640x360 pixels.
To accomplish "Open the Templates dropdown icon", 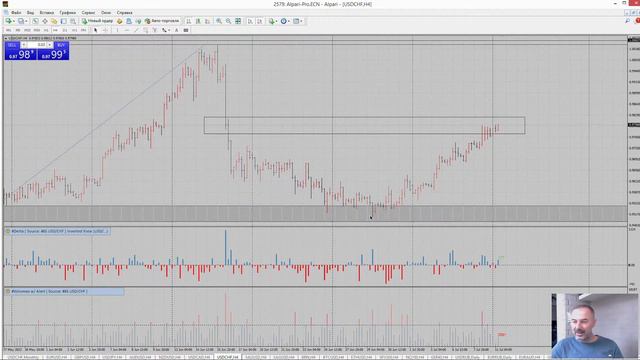I will tap(298, 21).
